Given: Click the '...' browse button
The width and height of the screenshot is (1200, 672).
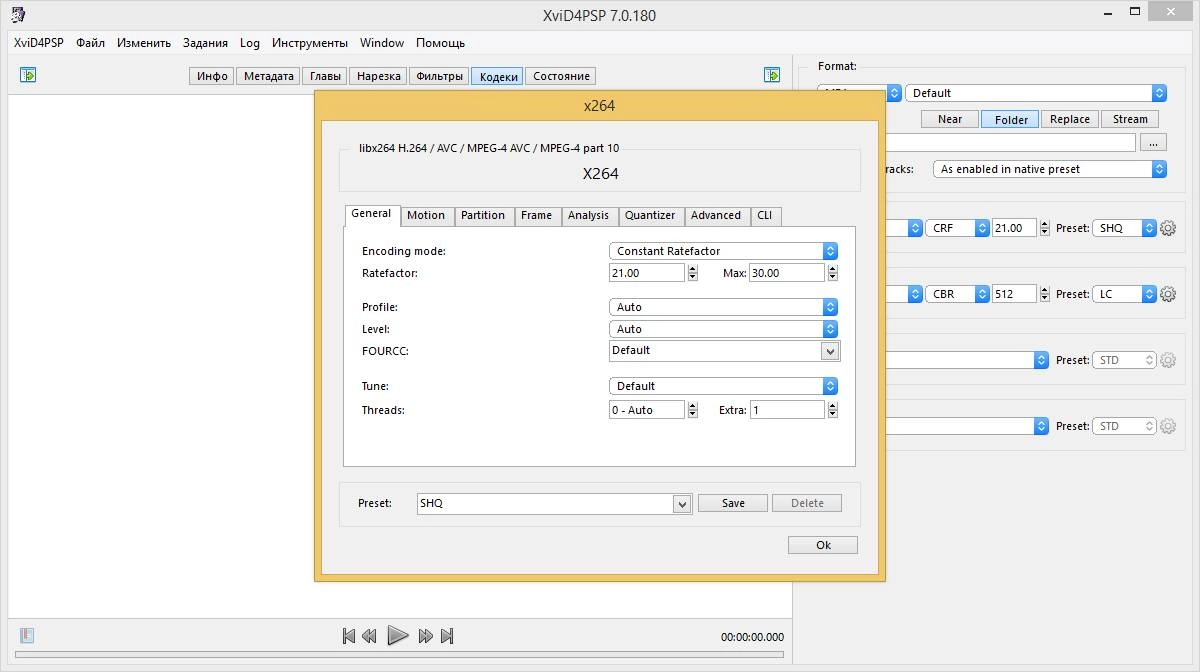Looking at the screenshot, I should pyautogui.click(x=1152, y=143).
